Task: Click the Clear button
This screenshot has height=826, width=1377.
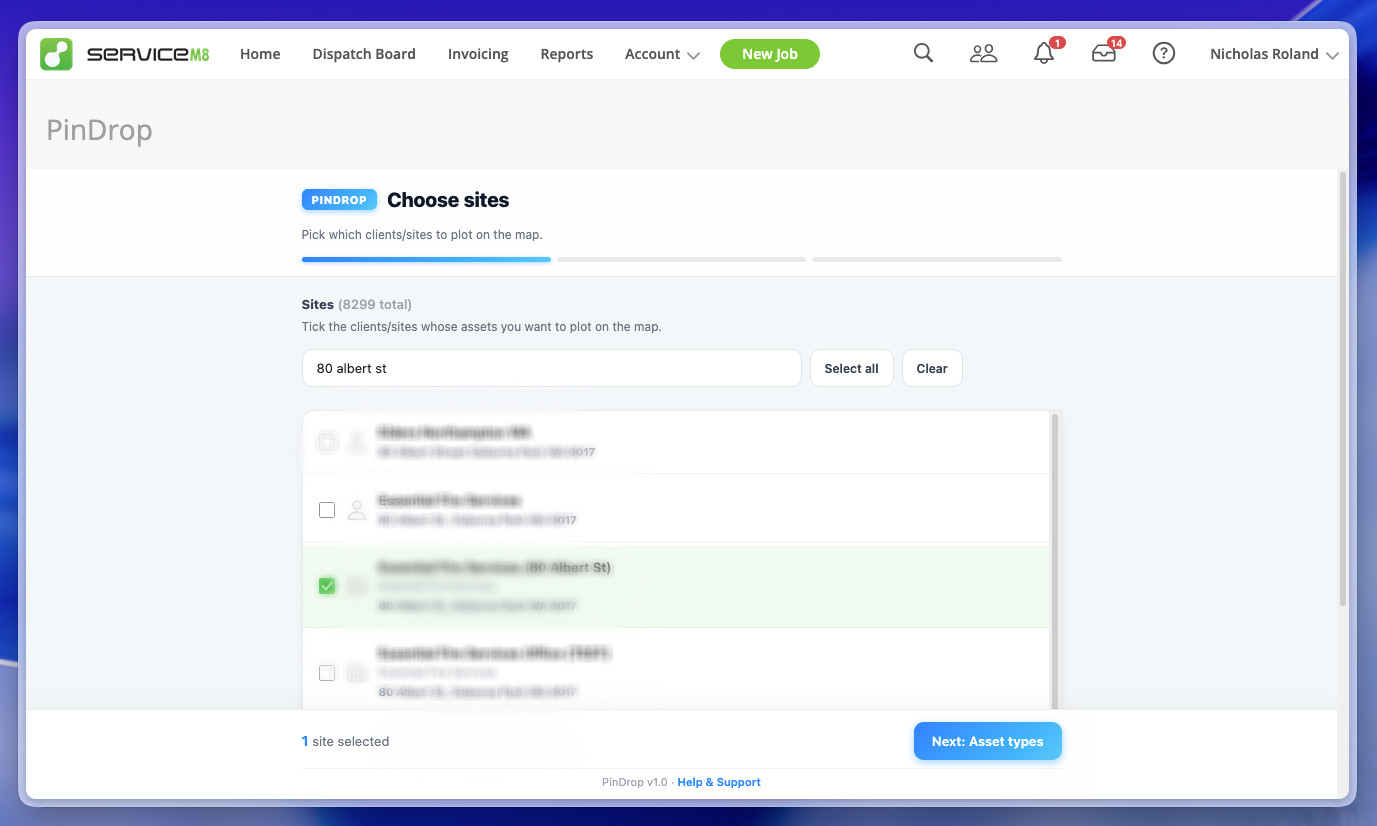Action: point(932,368)
